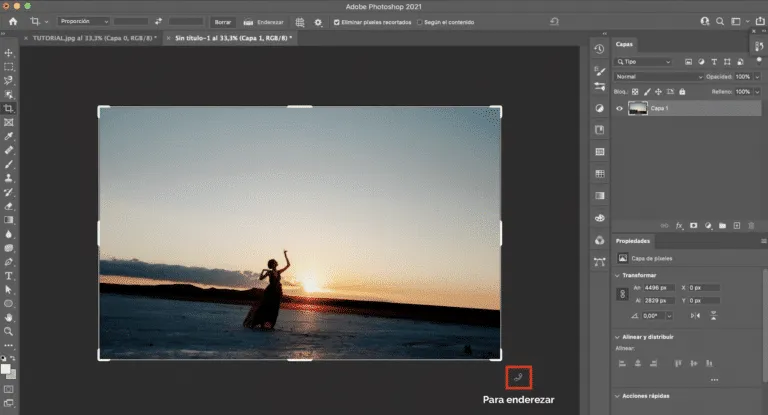Select the Lasso tool
Screen dimensions: 768x415
pos(8,80)
